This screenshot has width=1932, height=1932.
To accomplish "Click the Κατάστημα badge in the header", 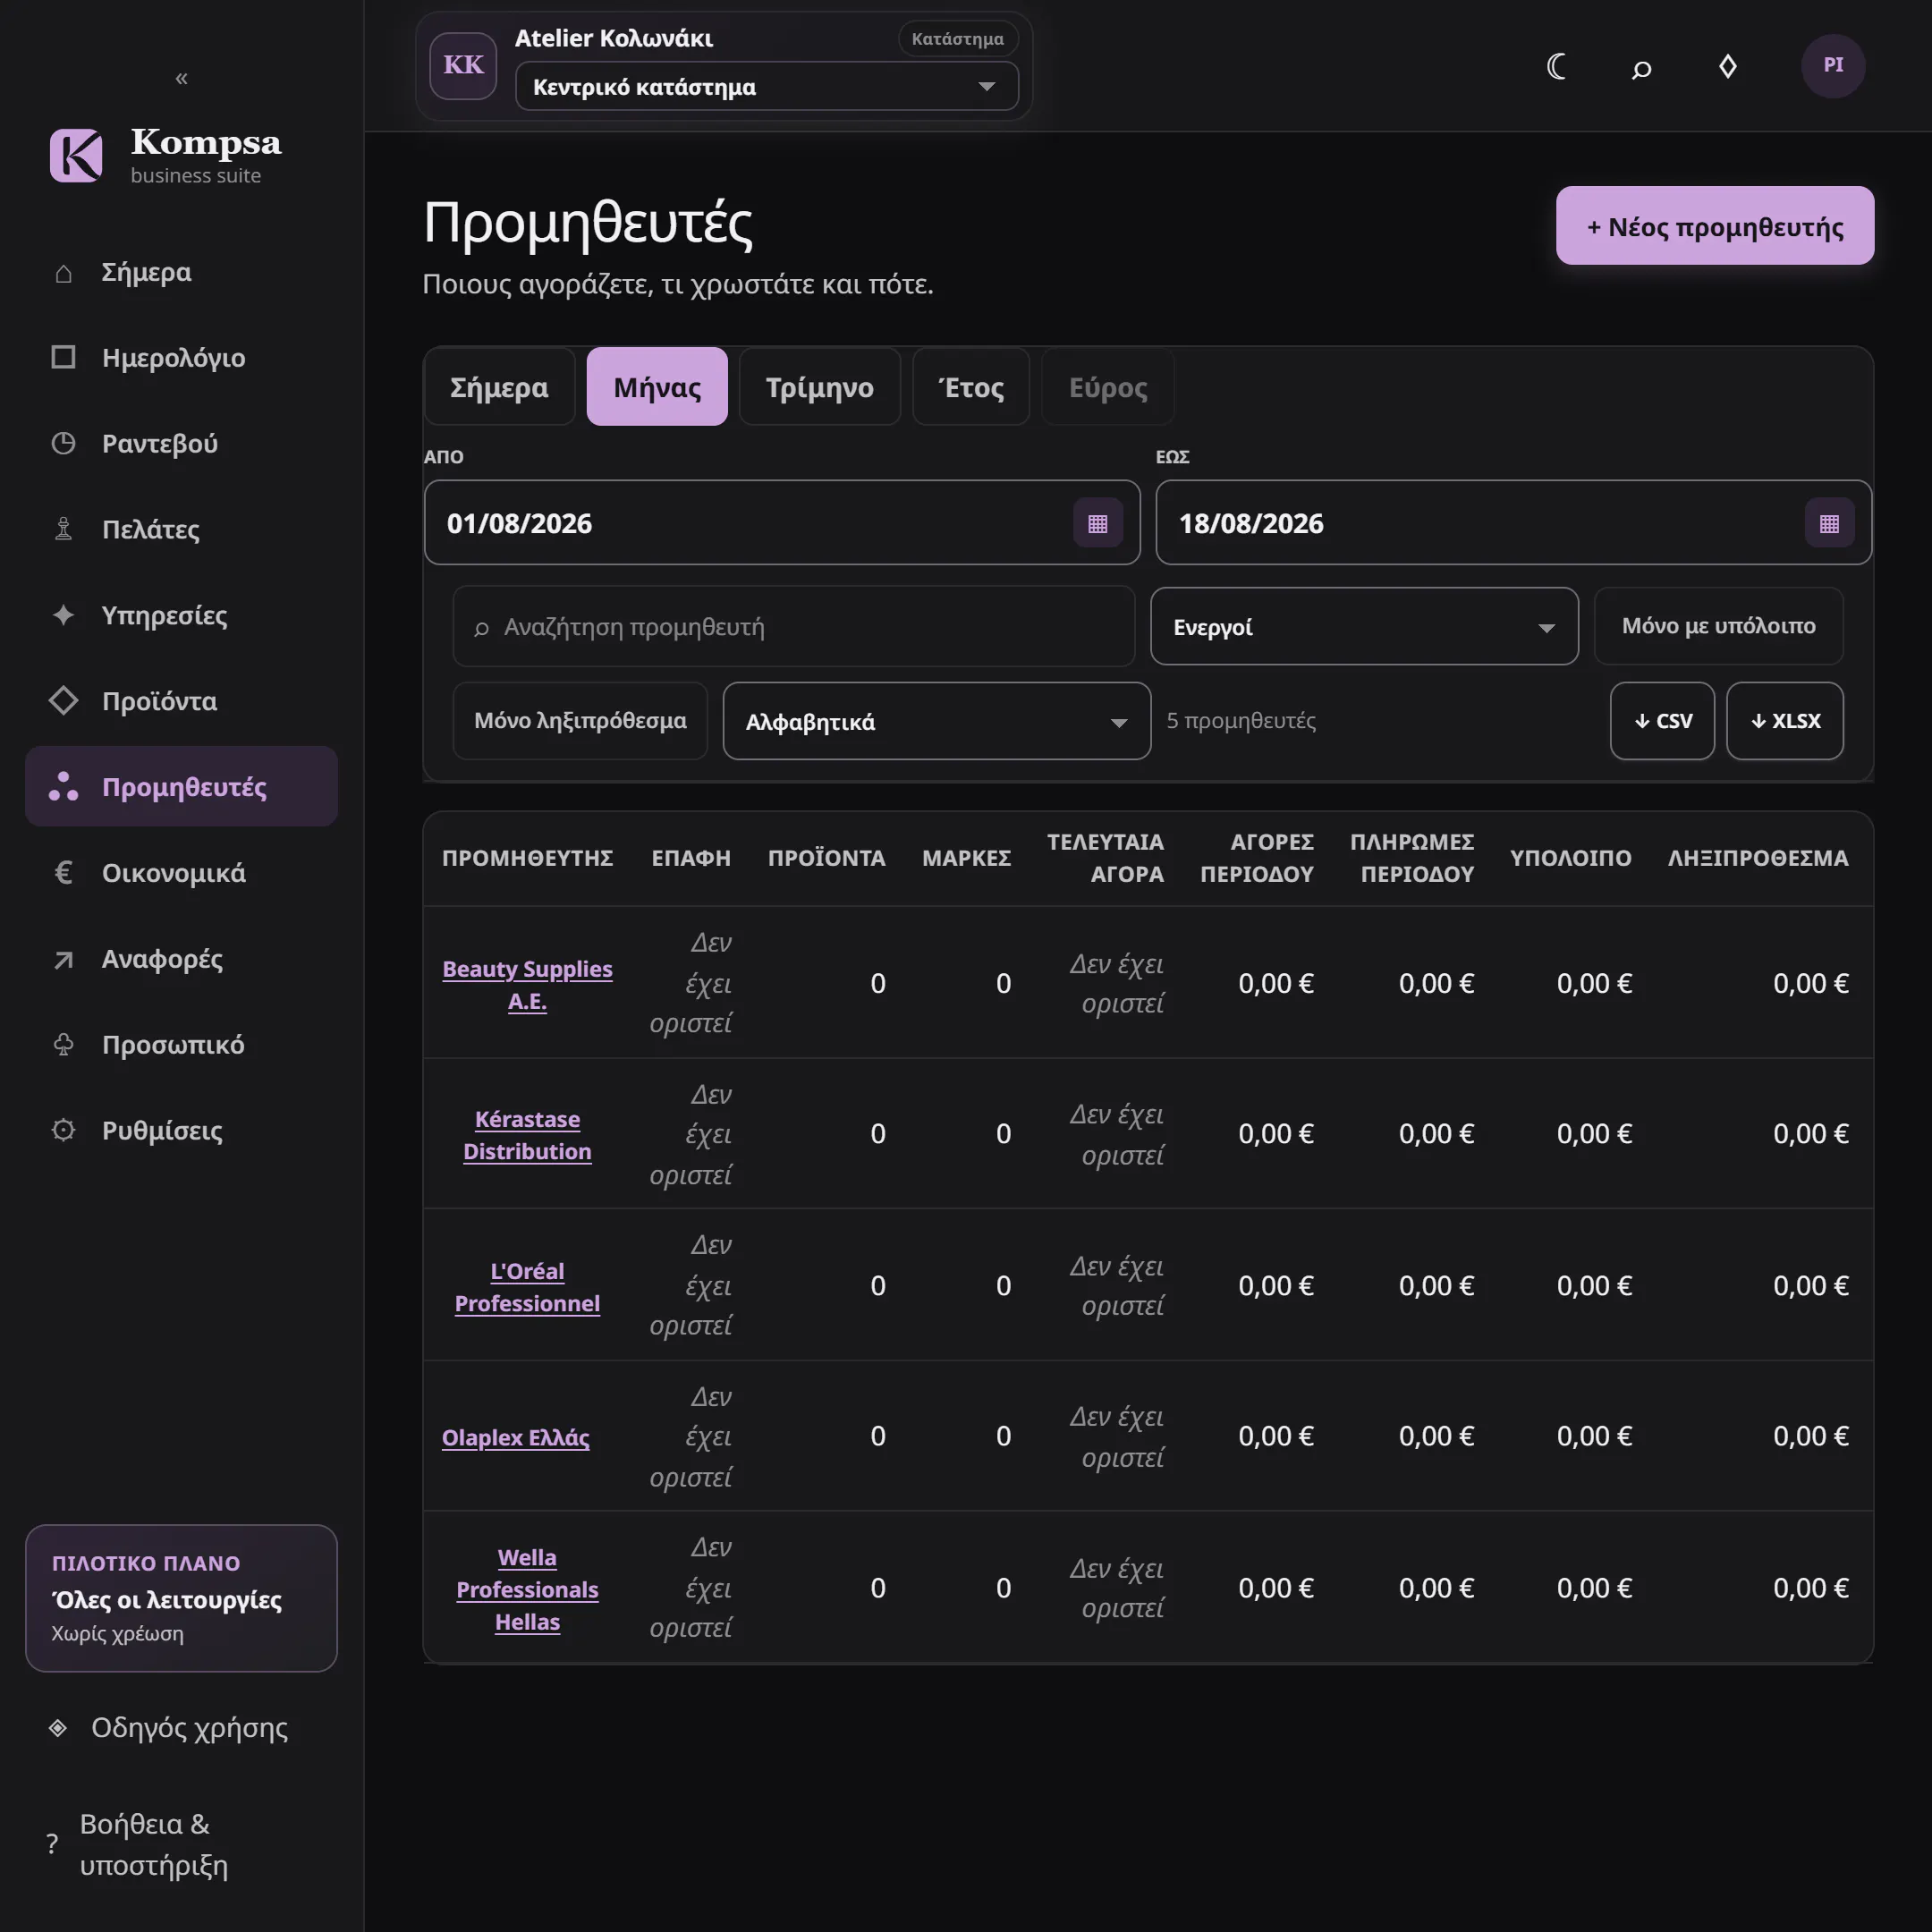I will 957,39.
